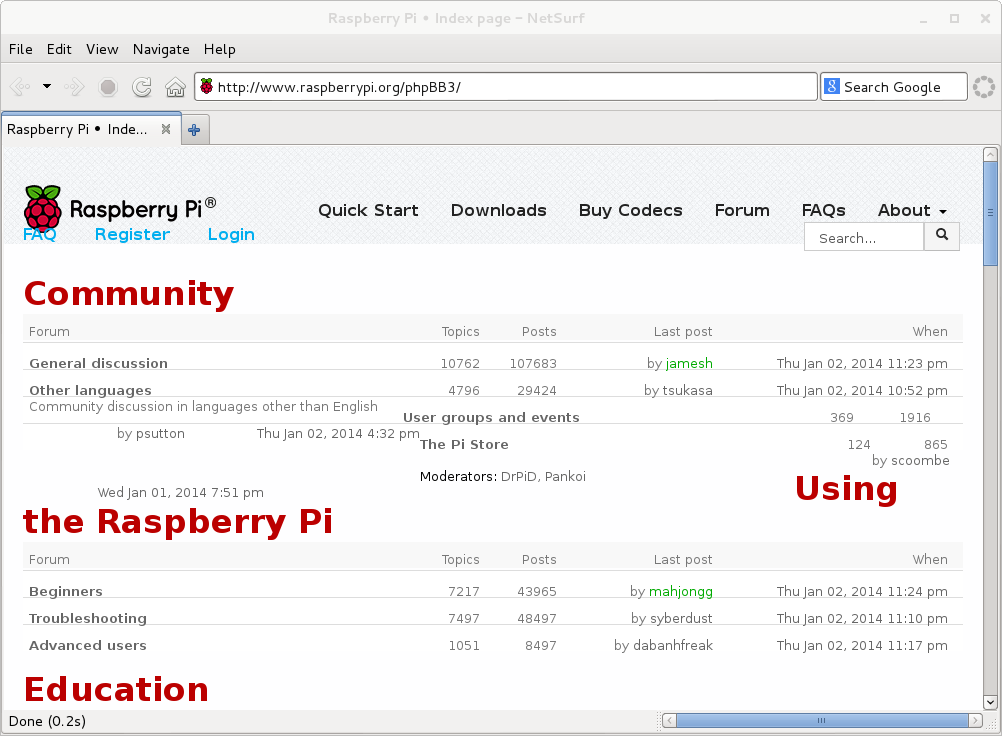Open a new tab with plus button
Viewport: 1002px width, 736px height.
point(194,130)
